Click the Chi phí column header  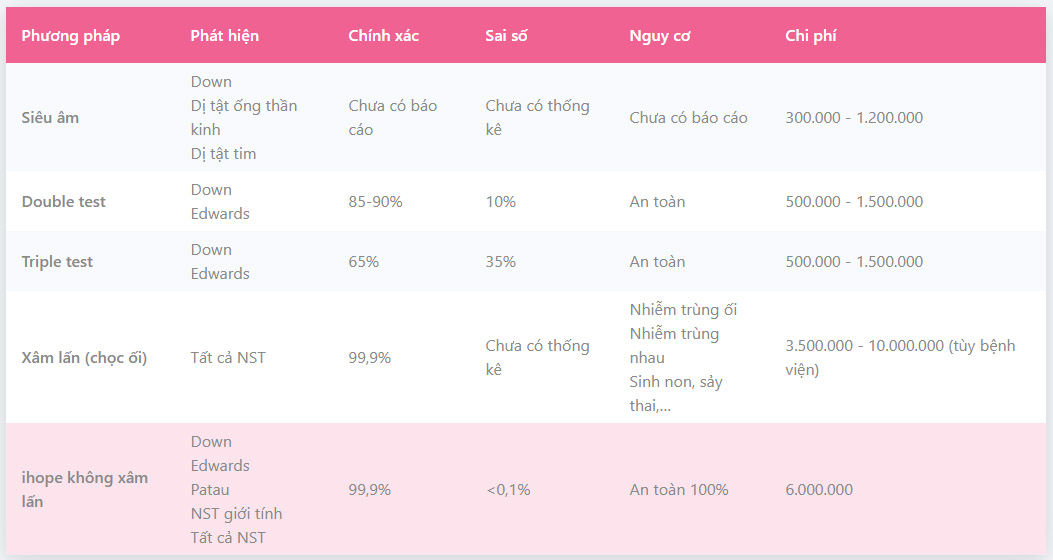click(x=811, y=36)
